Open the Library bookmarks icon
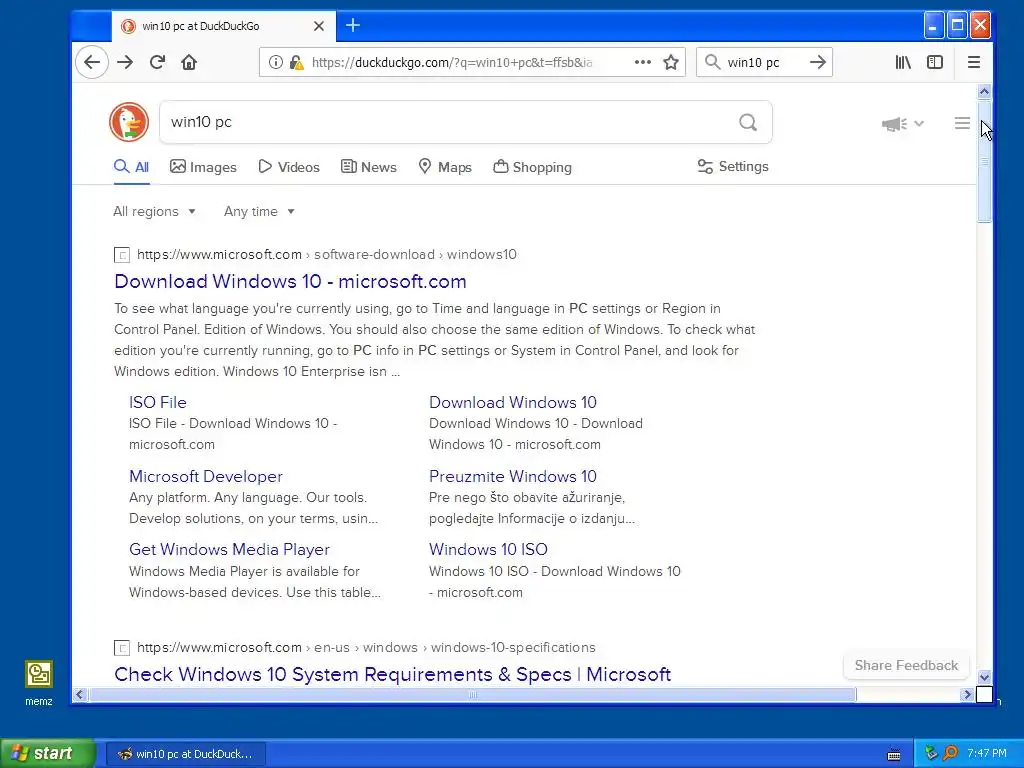 pos(903,62)
